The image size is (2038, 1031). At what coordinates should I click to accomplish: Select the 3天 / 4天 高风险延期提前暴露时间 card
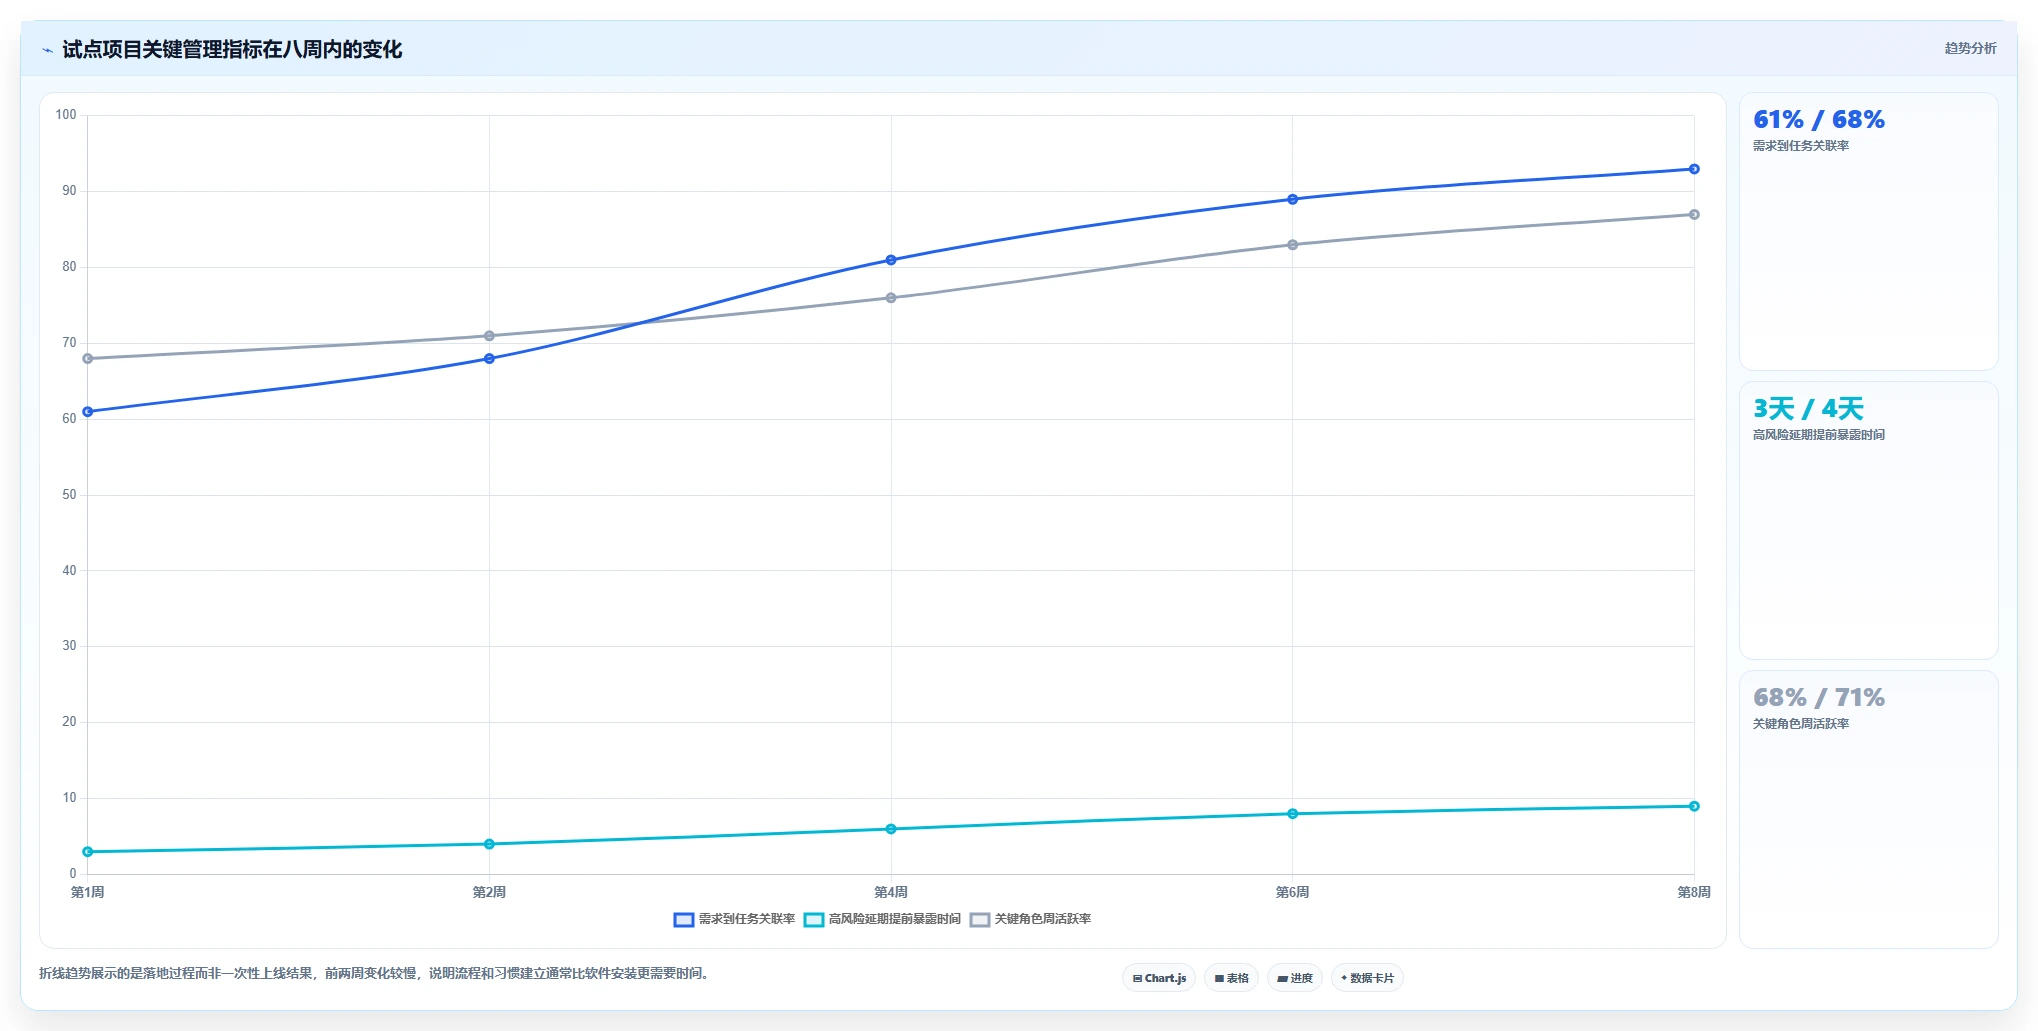tap(1868, 521)
